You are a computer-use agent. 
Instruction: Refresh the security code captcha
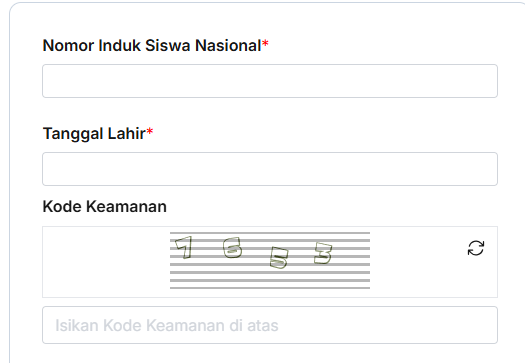[x=476, y=248]
